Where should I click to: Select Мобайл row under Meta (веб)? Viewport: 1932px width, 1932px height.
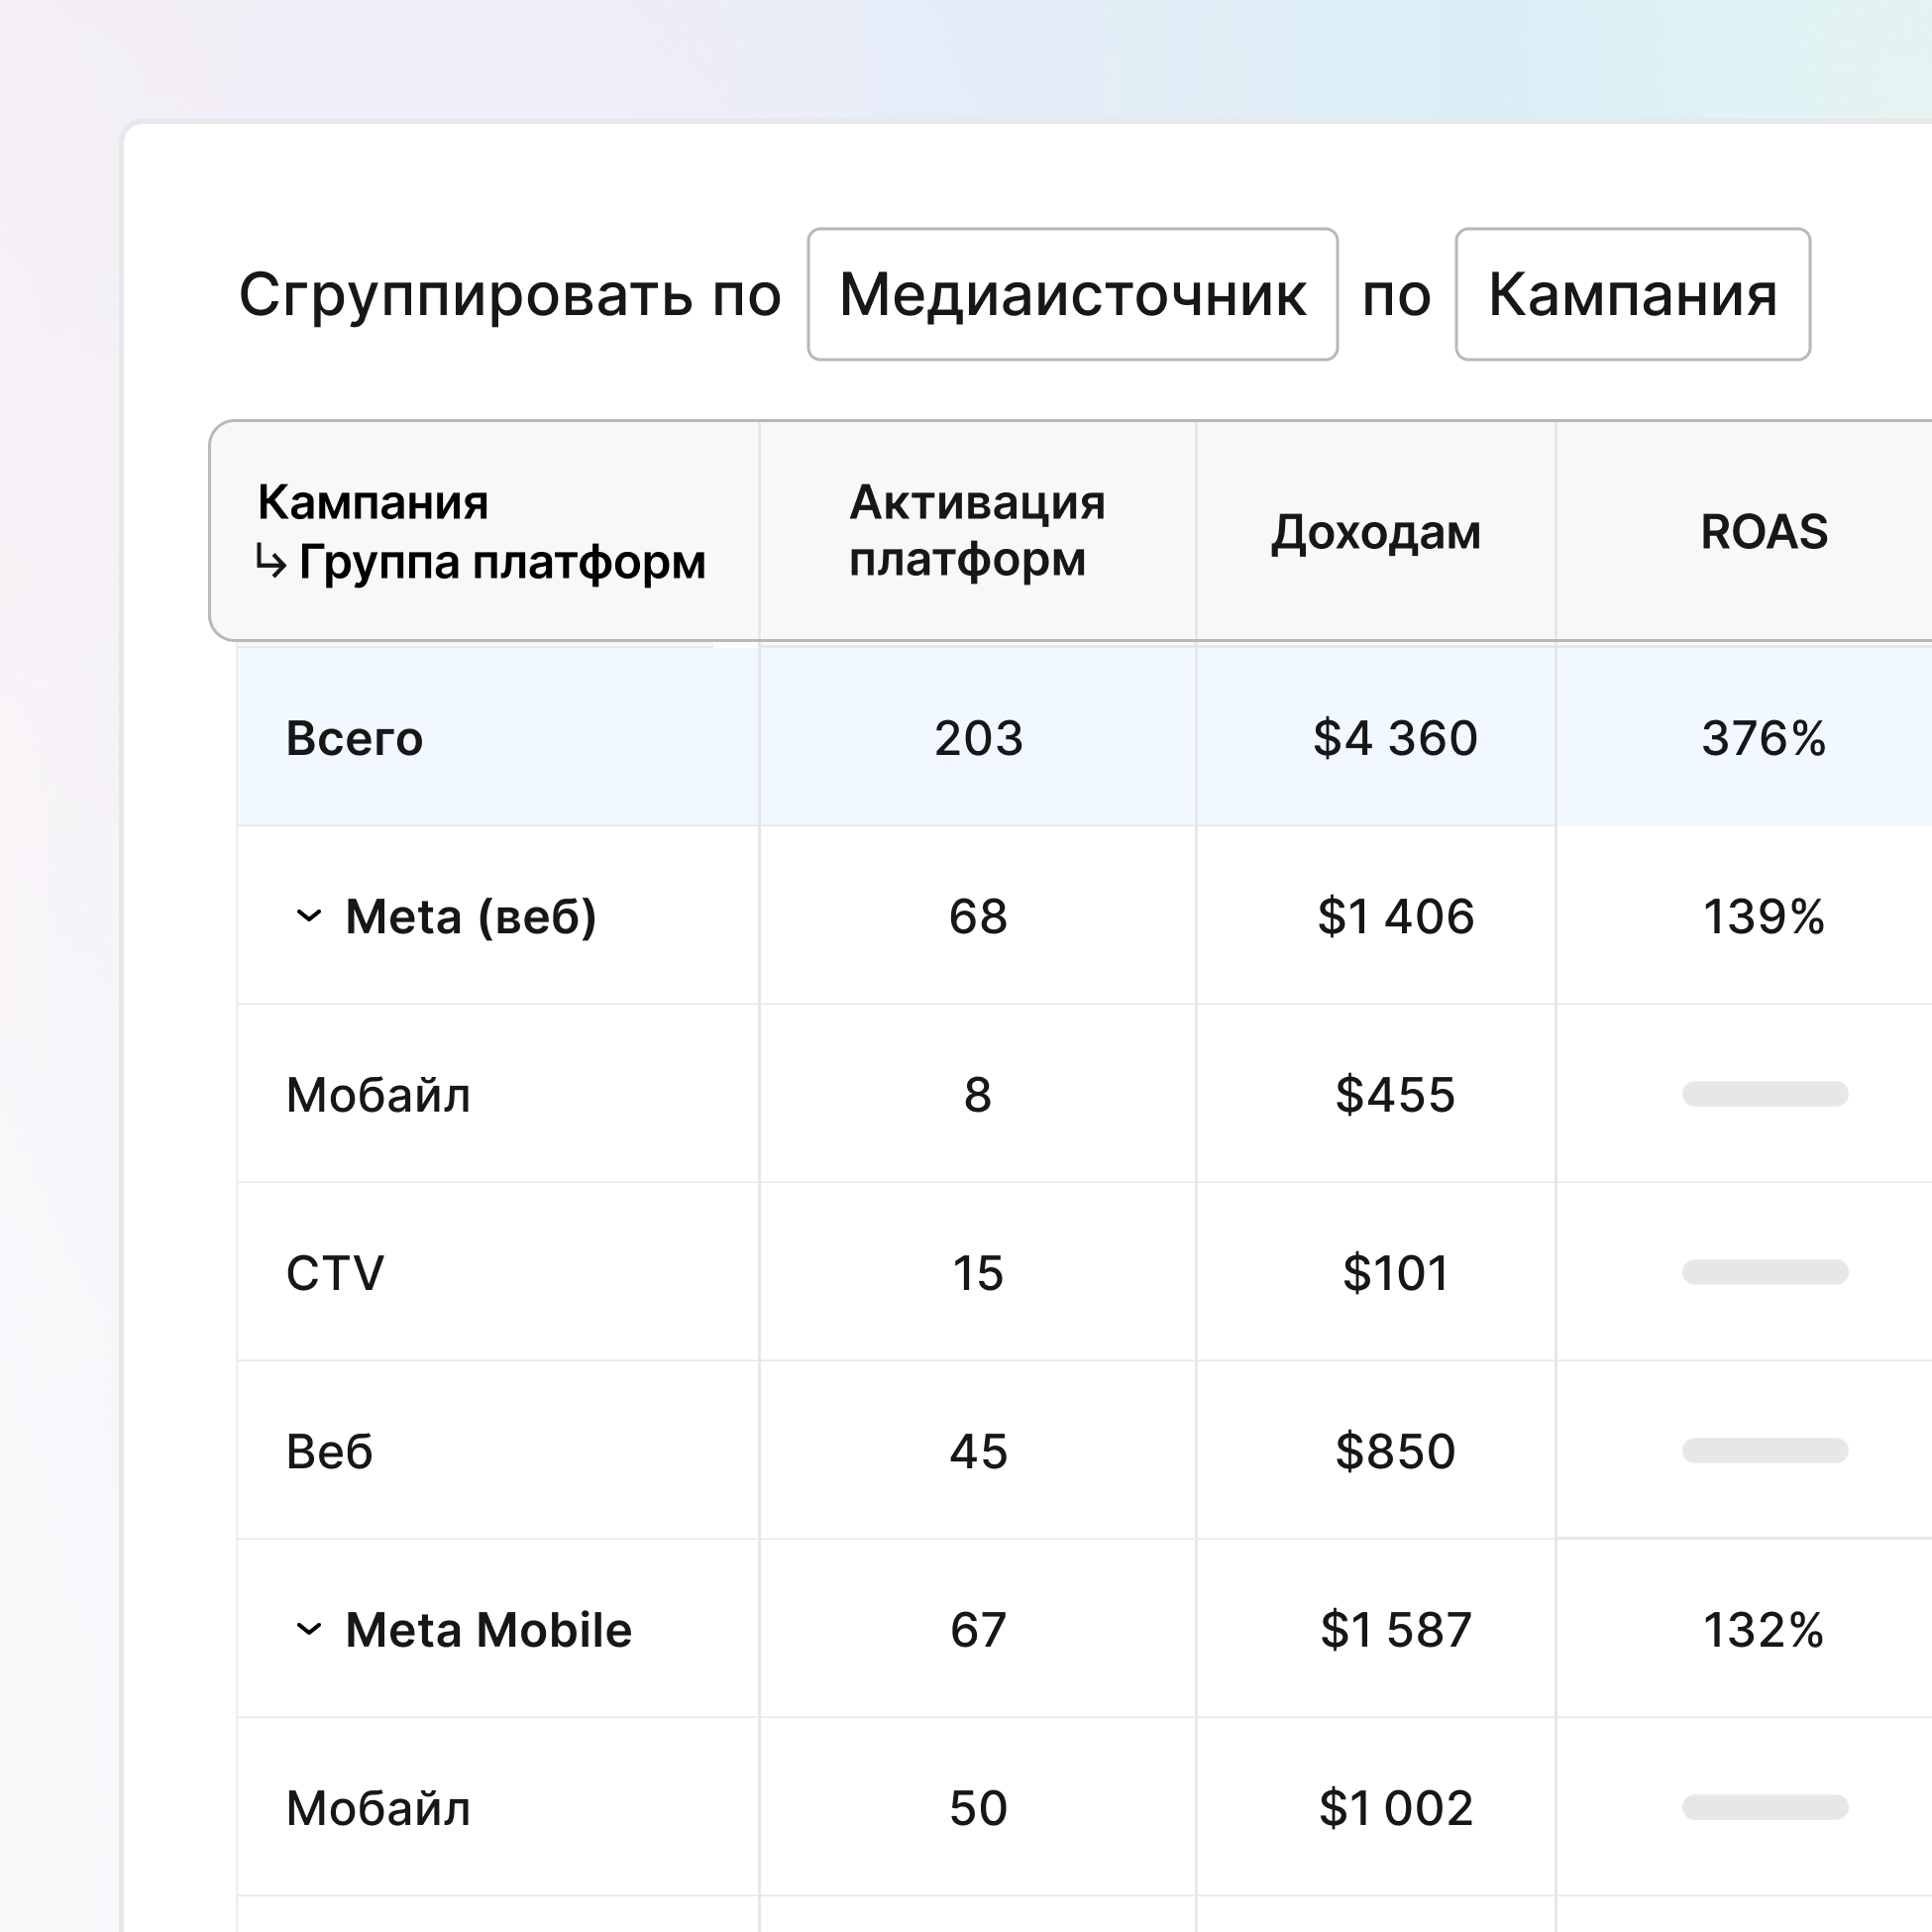pyautogui.click(x=378, y=1094)
